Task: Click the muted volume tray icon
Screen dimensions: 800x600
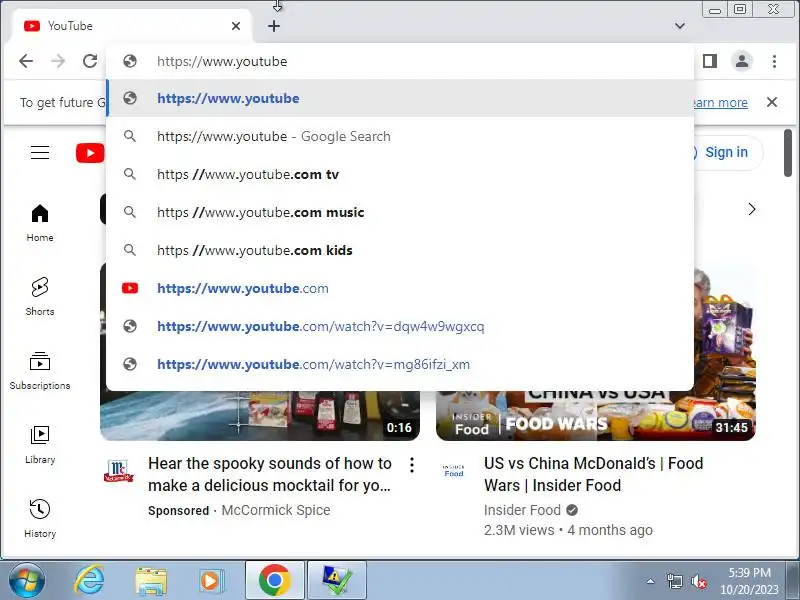Action: point(698,581)
